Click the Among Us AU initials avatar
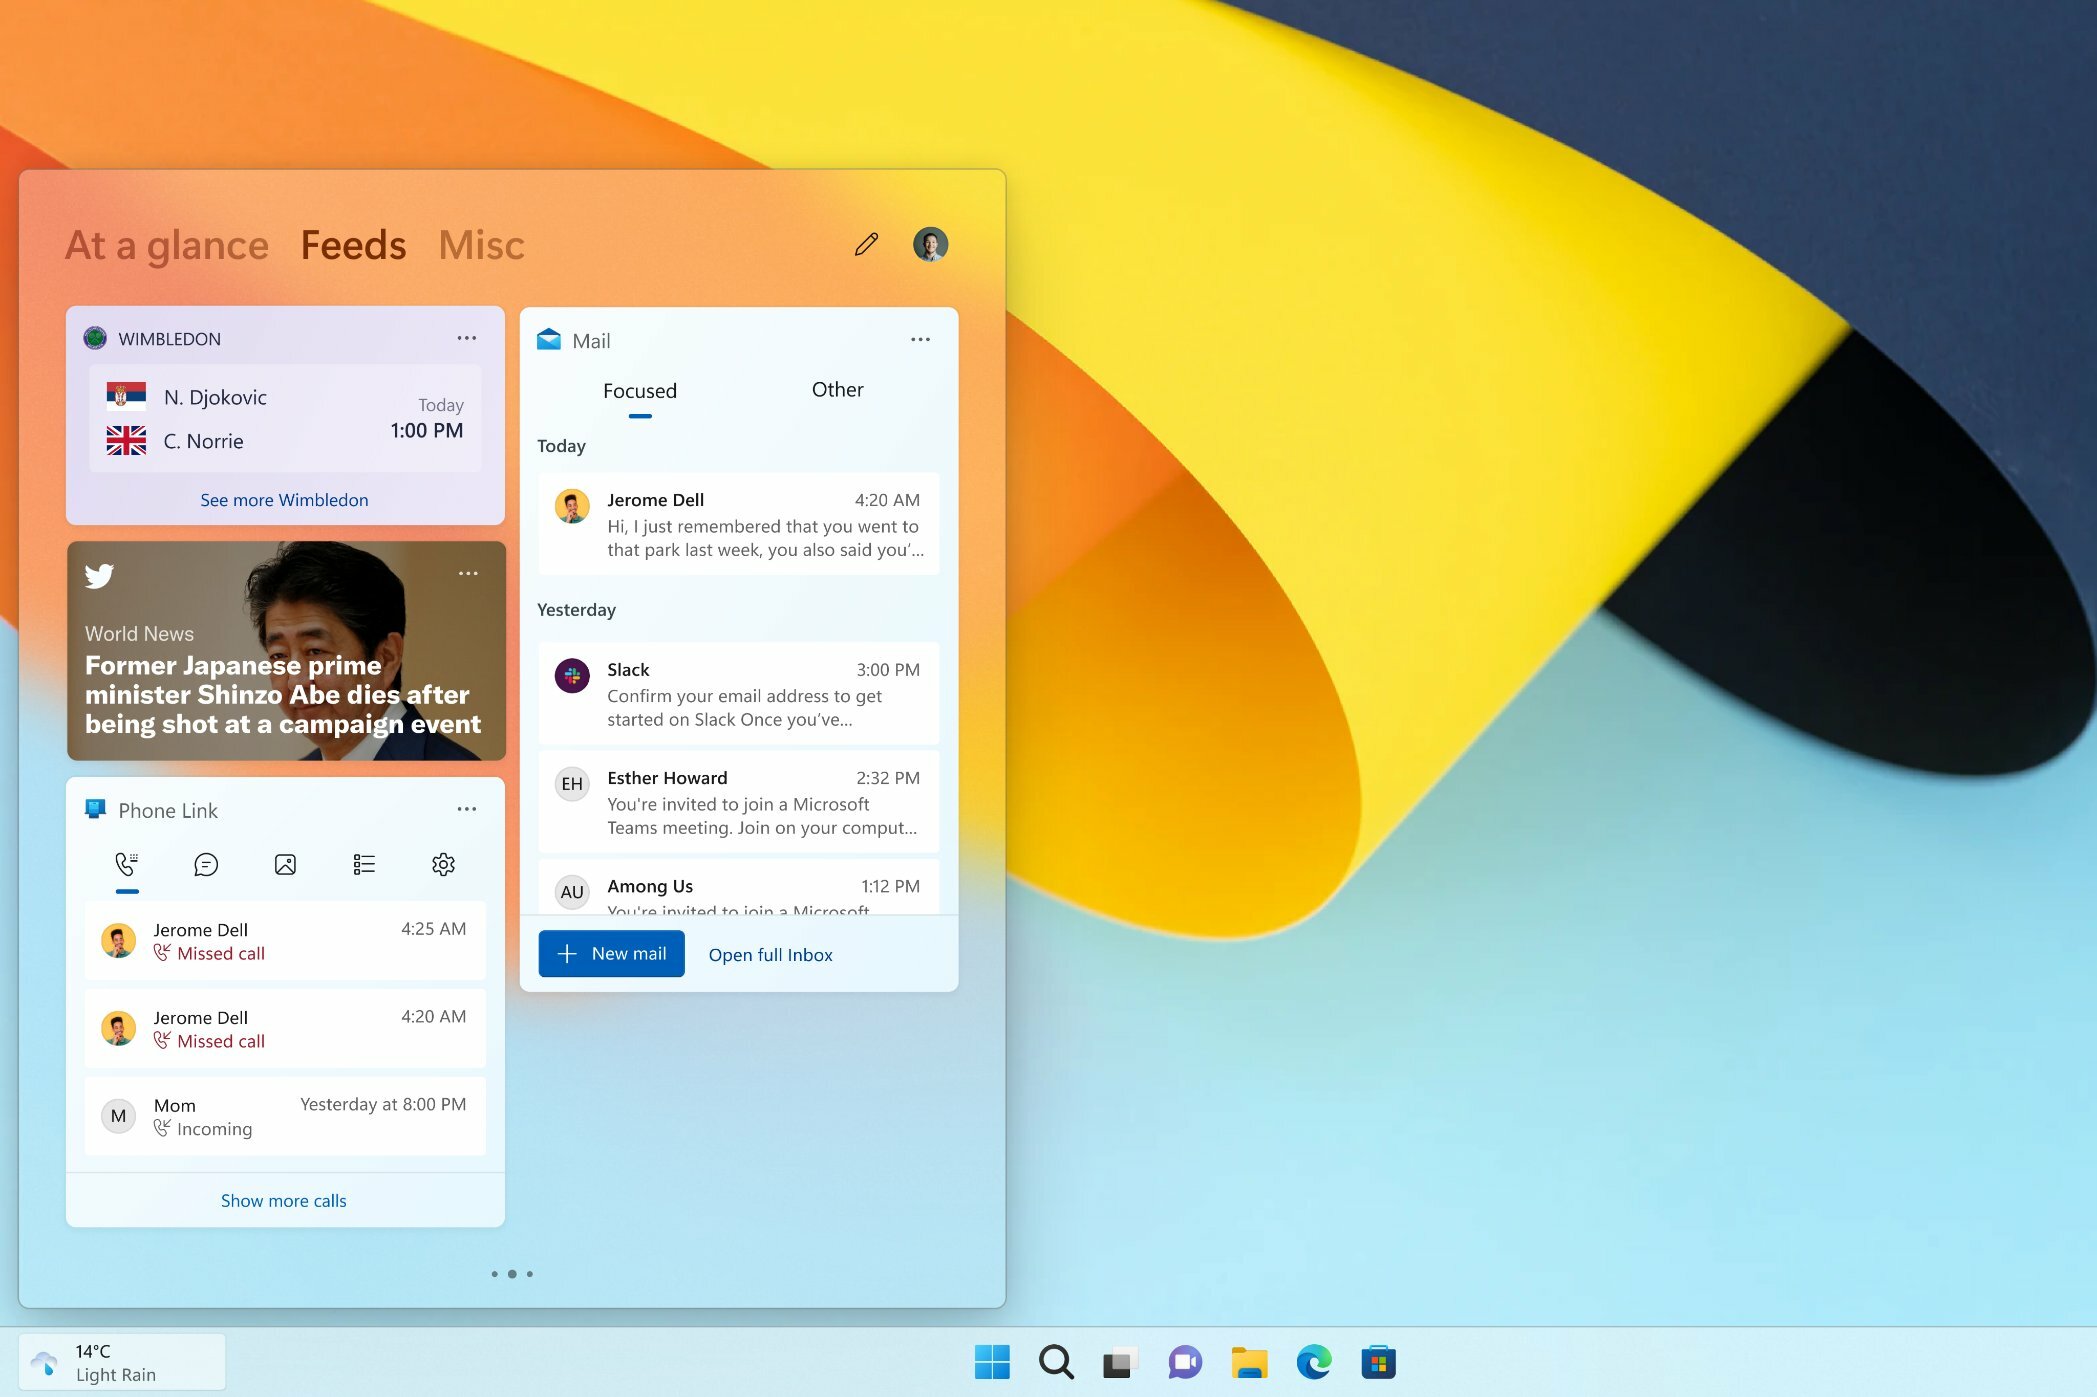 tap(572, 892)
